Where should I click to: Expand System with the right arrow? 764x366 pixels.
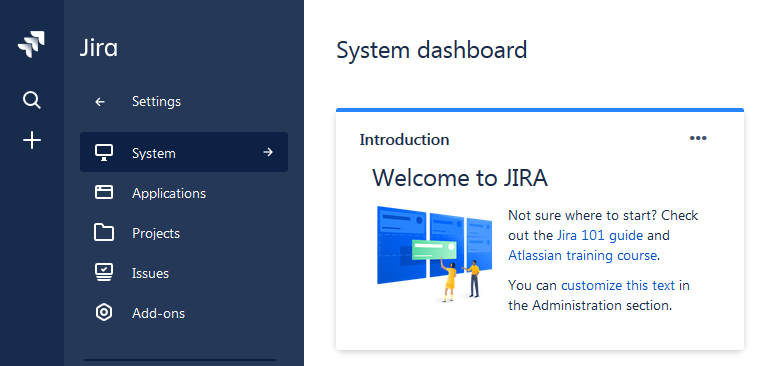click(267, 152)
